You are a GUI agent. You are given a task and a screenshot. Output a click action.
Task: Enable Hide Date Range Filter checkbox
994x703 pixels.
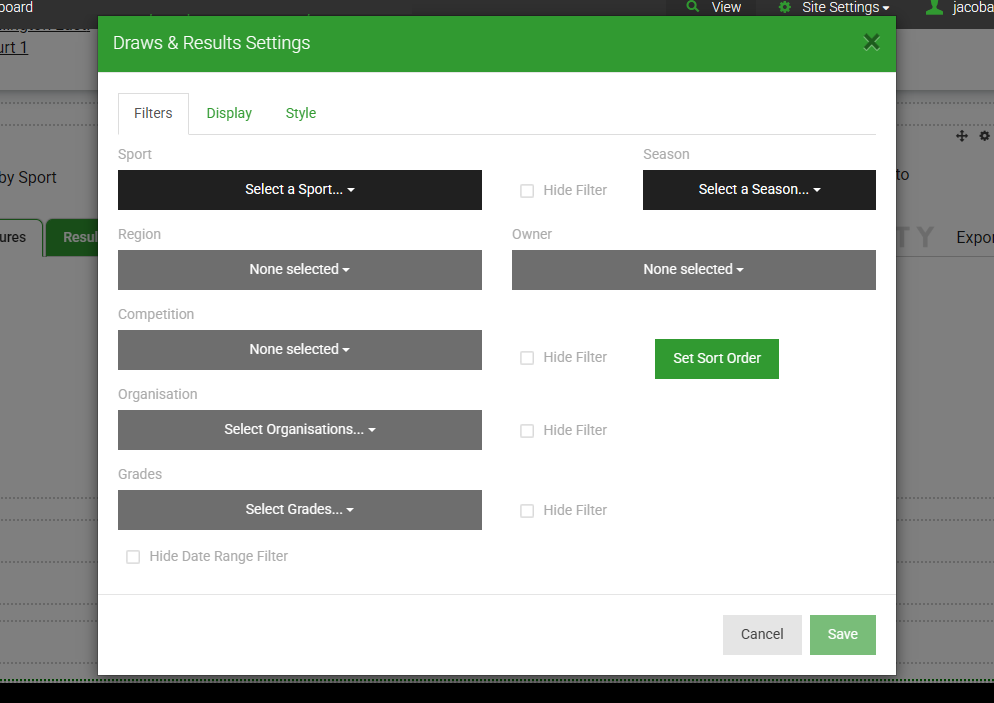pos(133,557)
